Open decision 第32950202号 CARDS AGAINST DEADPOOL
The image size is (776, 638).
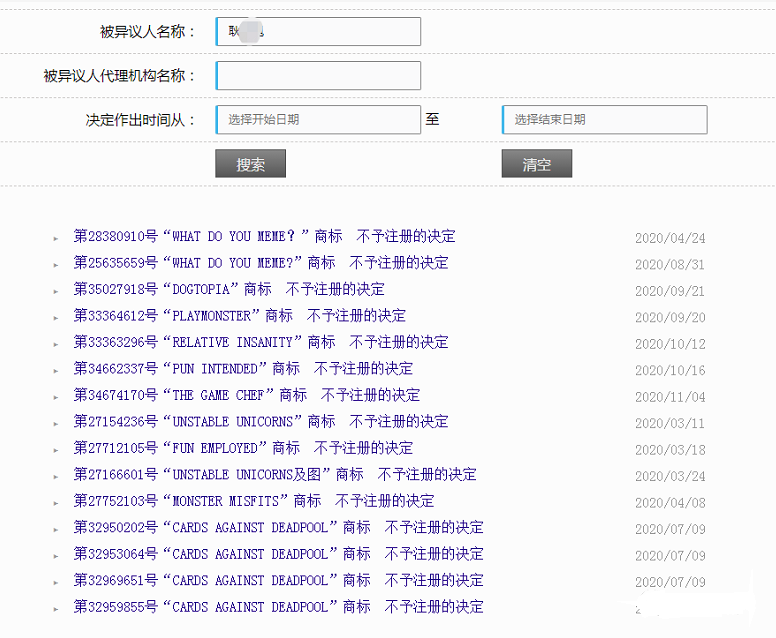279,528
